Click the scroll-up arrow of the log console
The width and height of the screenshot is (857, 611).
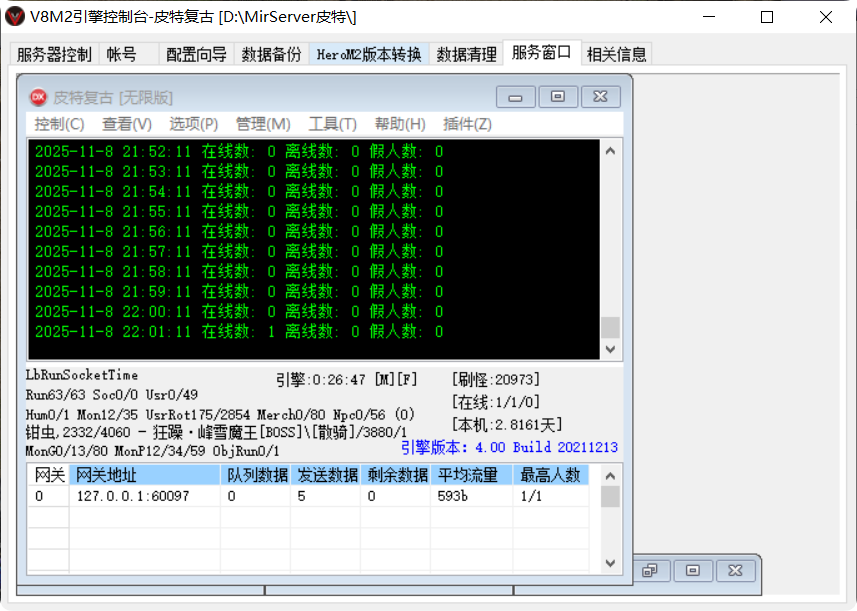point(610,151)
